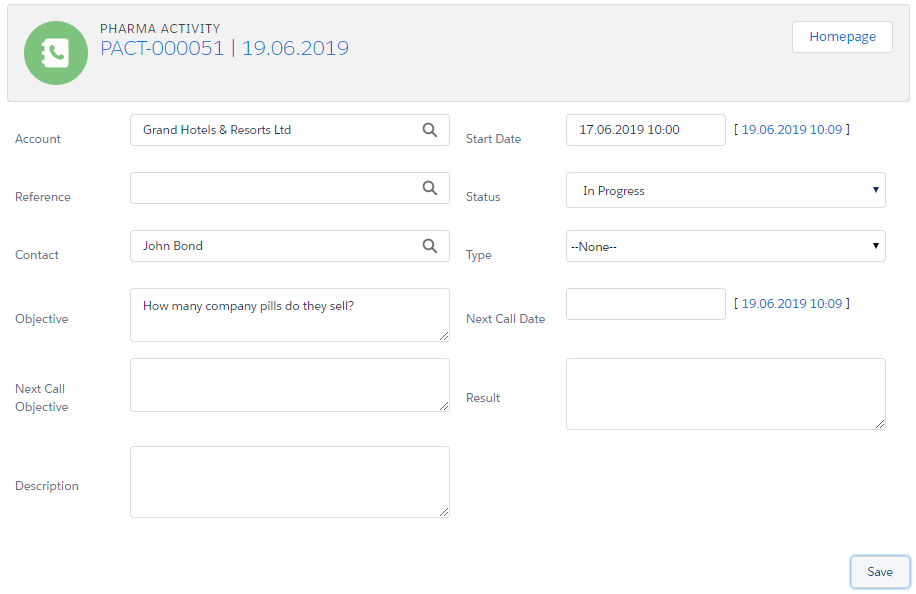Click in the Result text area

tap(725, 394)
